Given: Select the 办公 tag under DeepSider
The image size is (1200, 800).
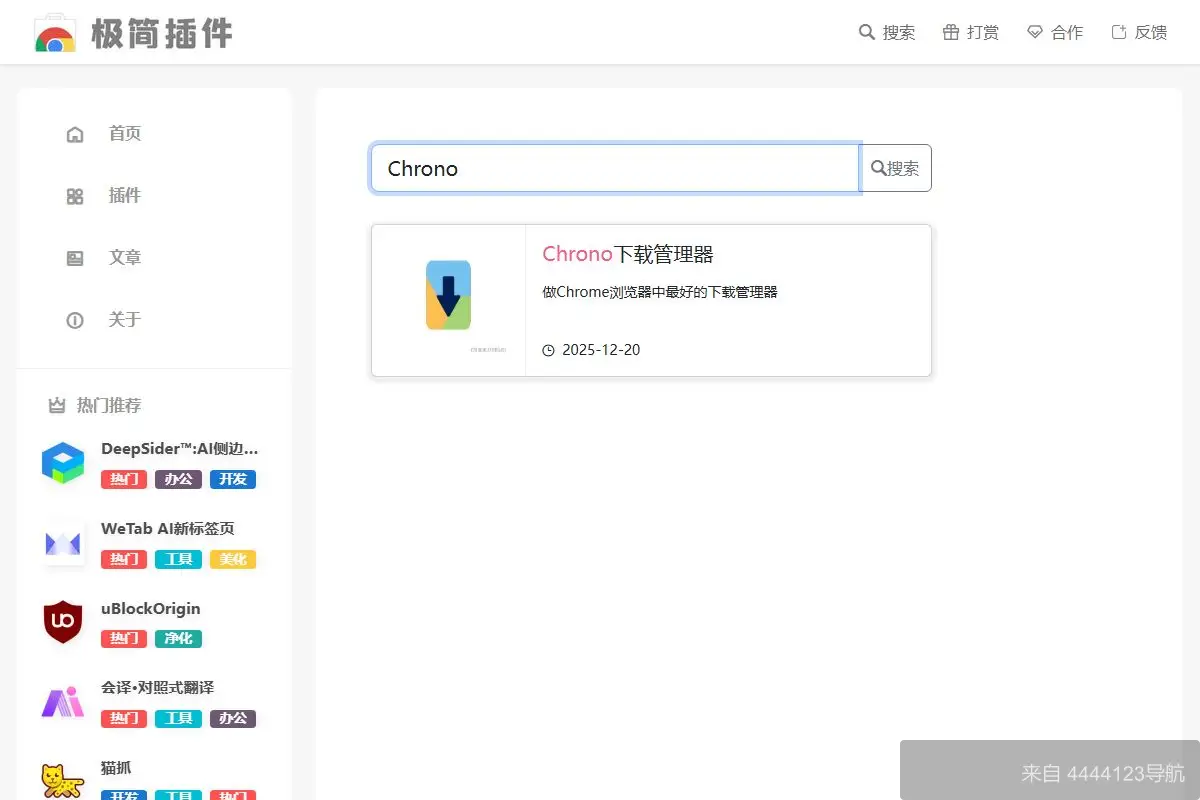Looking at the screenshot, I should point(178,479).
